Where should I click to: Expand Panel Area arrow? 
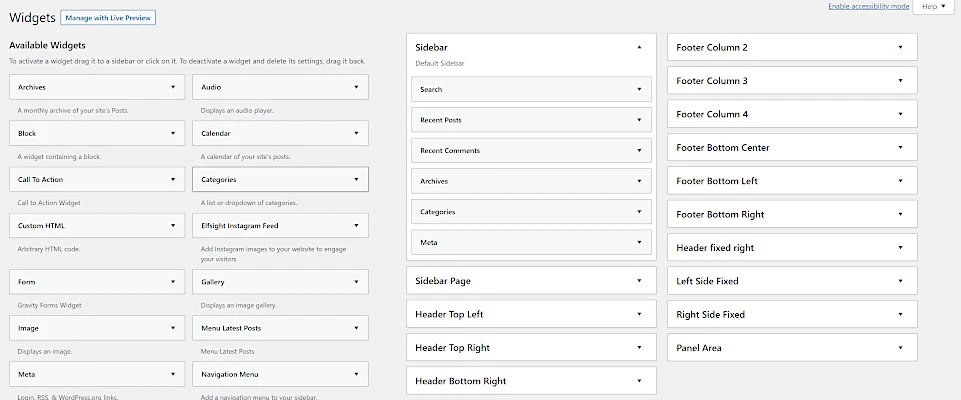coord(900,348)
